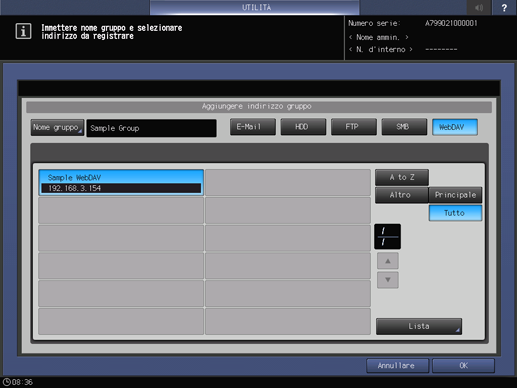Image resolution: width=517 pixels, height=388 pixels.
Task: Click the 192.168.3.154 address text
Action: pos(75,188)
